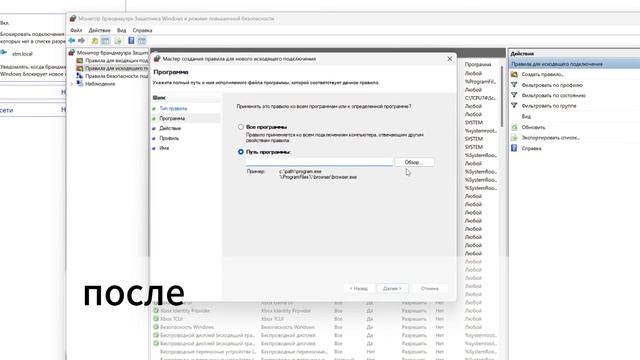Screen dimensions: 640x360
Task: Click the C:\TCPU74 program cell
Action: point(480,98)
